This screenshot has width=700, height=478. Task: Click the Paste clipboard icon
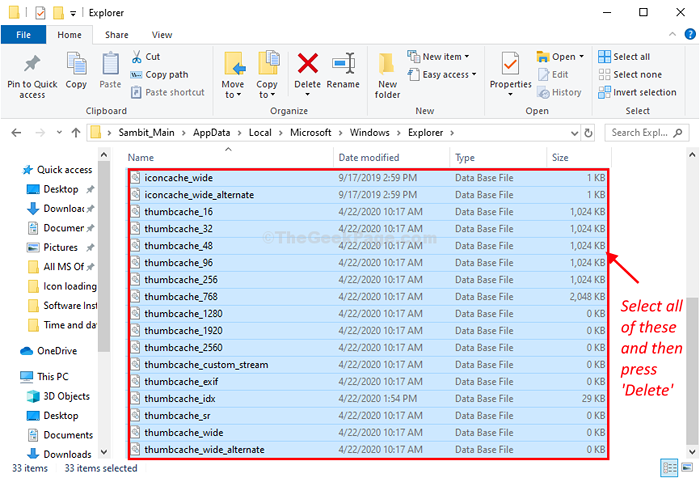tap(110, 64)
